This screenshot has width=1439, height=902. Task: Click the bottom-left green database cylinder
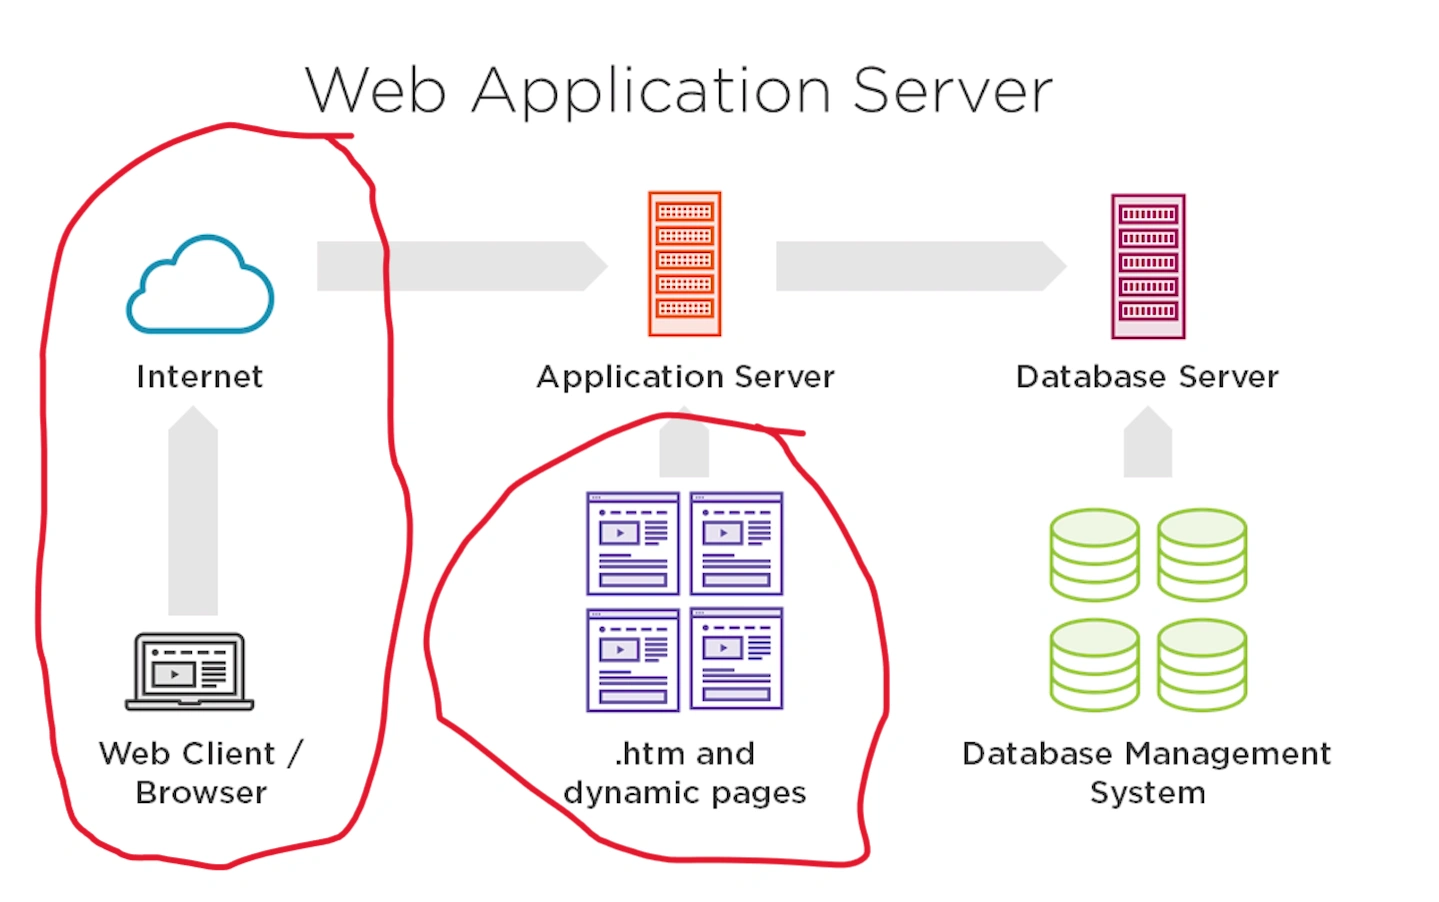point(1093,663)
